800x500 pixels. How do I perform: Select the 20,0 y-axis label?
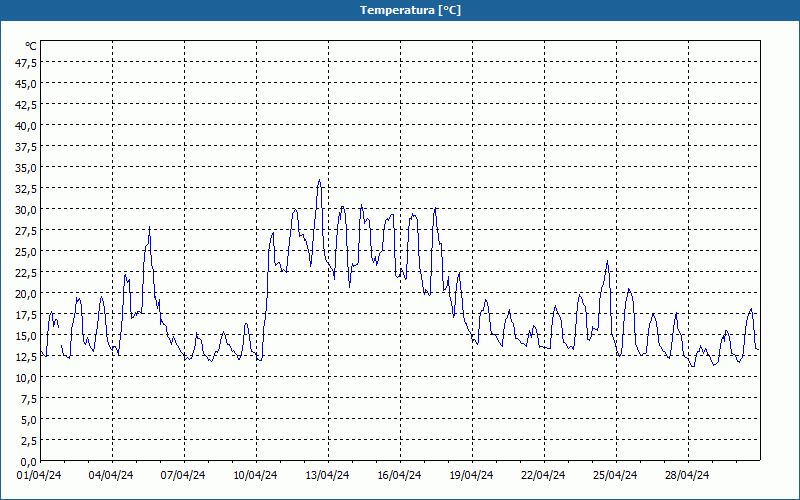click(x=26, y=294)
